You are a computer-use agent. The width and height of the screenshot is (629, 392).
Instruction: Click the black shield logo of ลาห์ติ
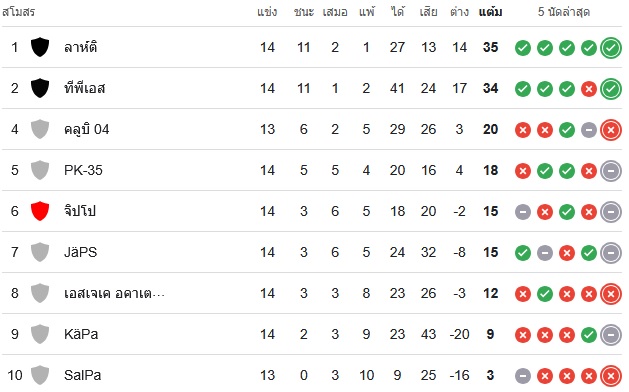click(x=40, y=47)
